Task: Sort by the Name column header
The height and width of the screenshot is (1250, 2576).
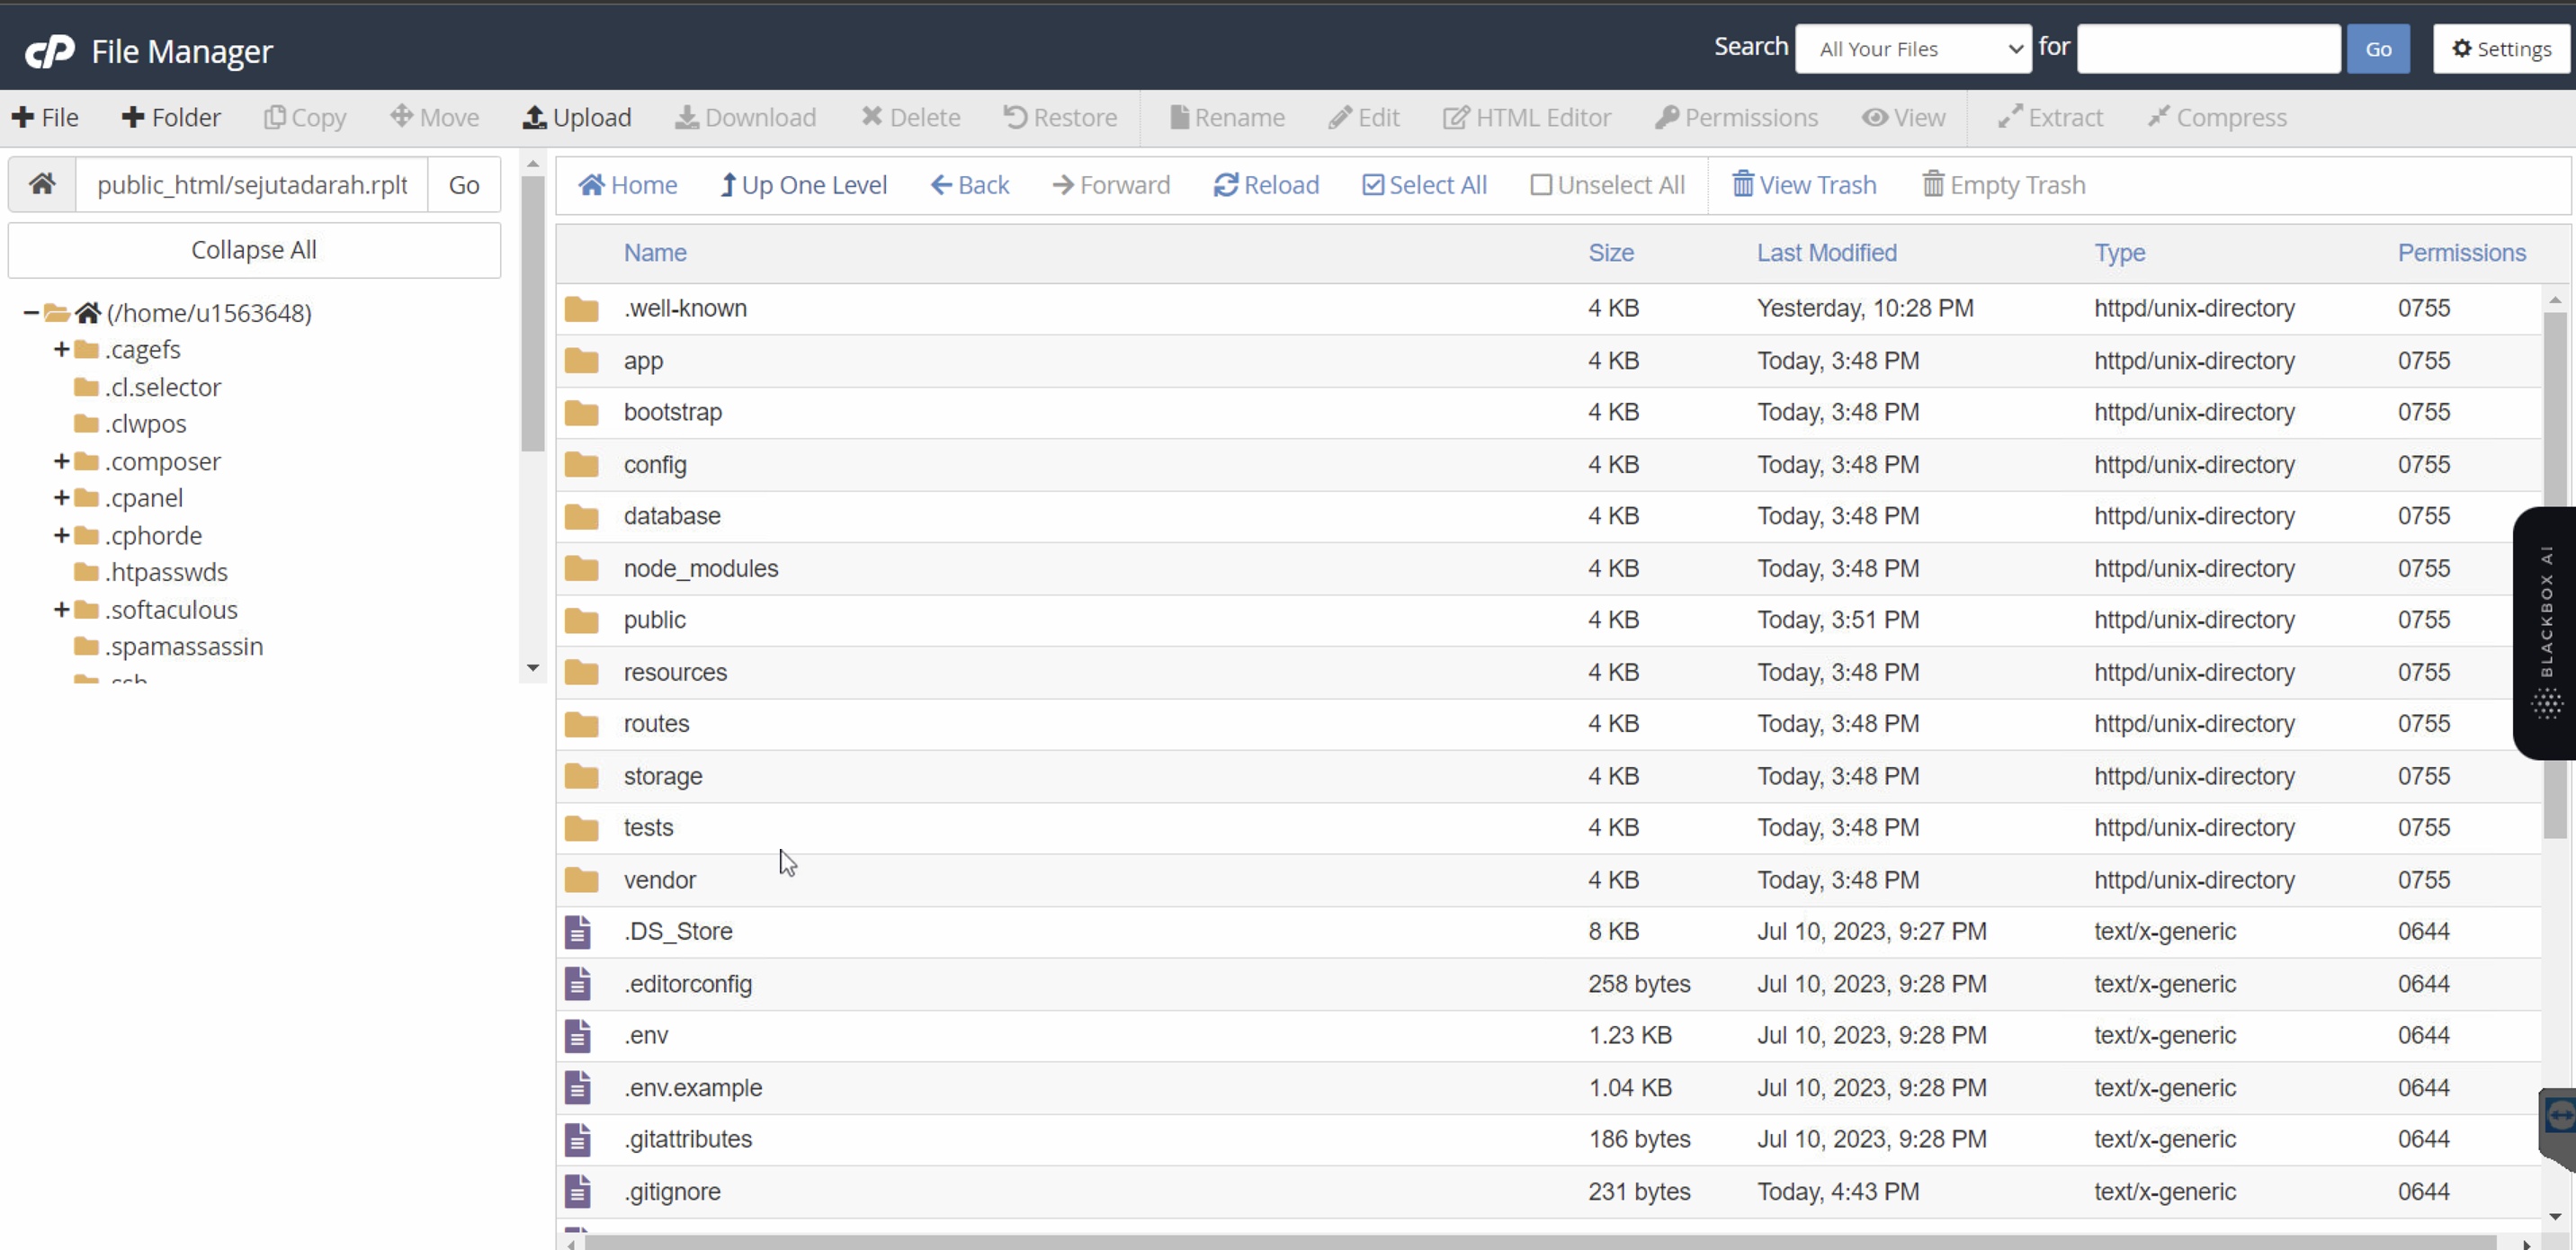Action: click(x=655, y=253)
